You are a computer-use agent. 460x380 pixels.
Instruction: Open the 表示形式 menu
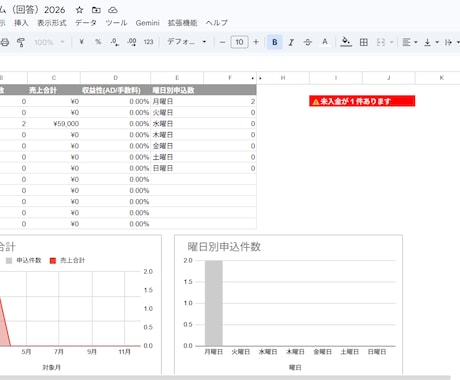[52, 23]
